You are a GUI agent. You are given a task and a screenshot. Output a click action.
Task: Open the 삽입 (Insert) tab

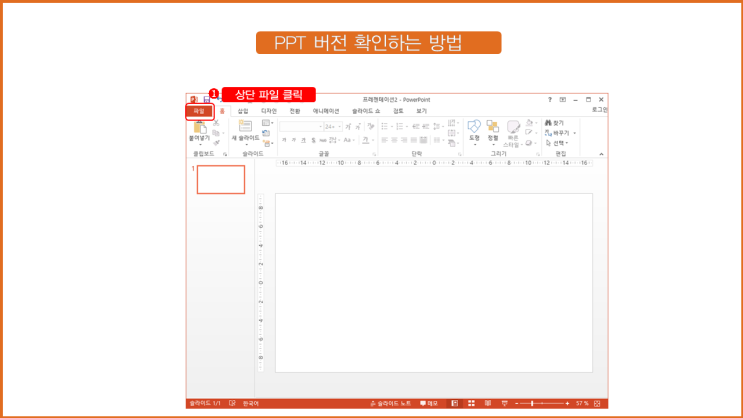[243, 111]
